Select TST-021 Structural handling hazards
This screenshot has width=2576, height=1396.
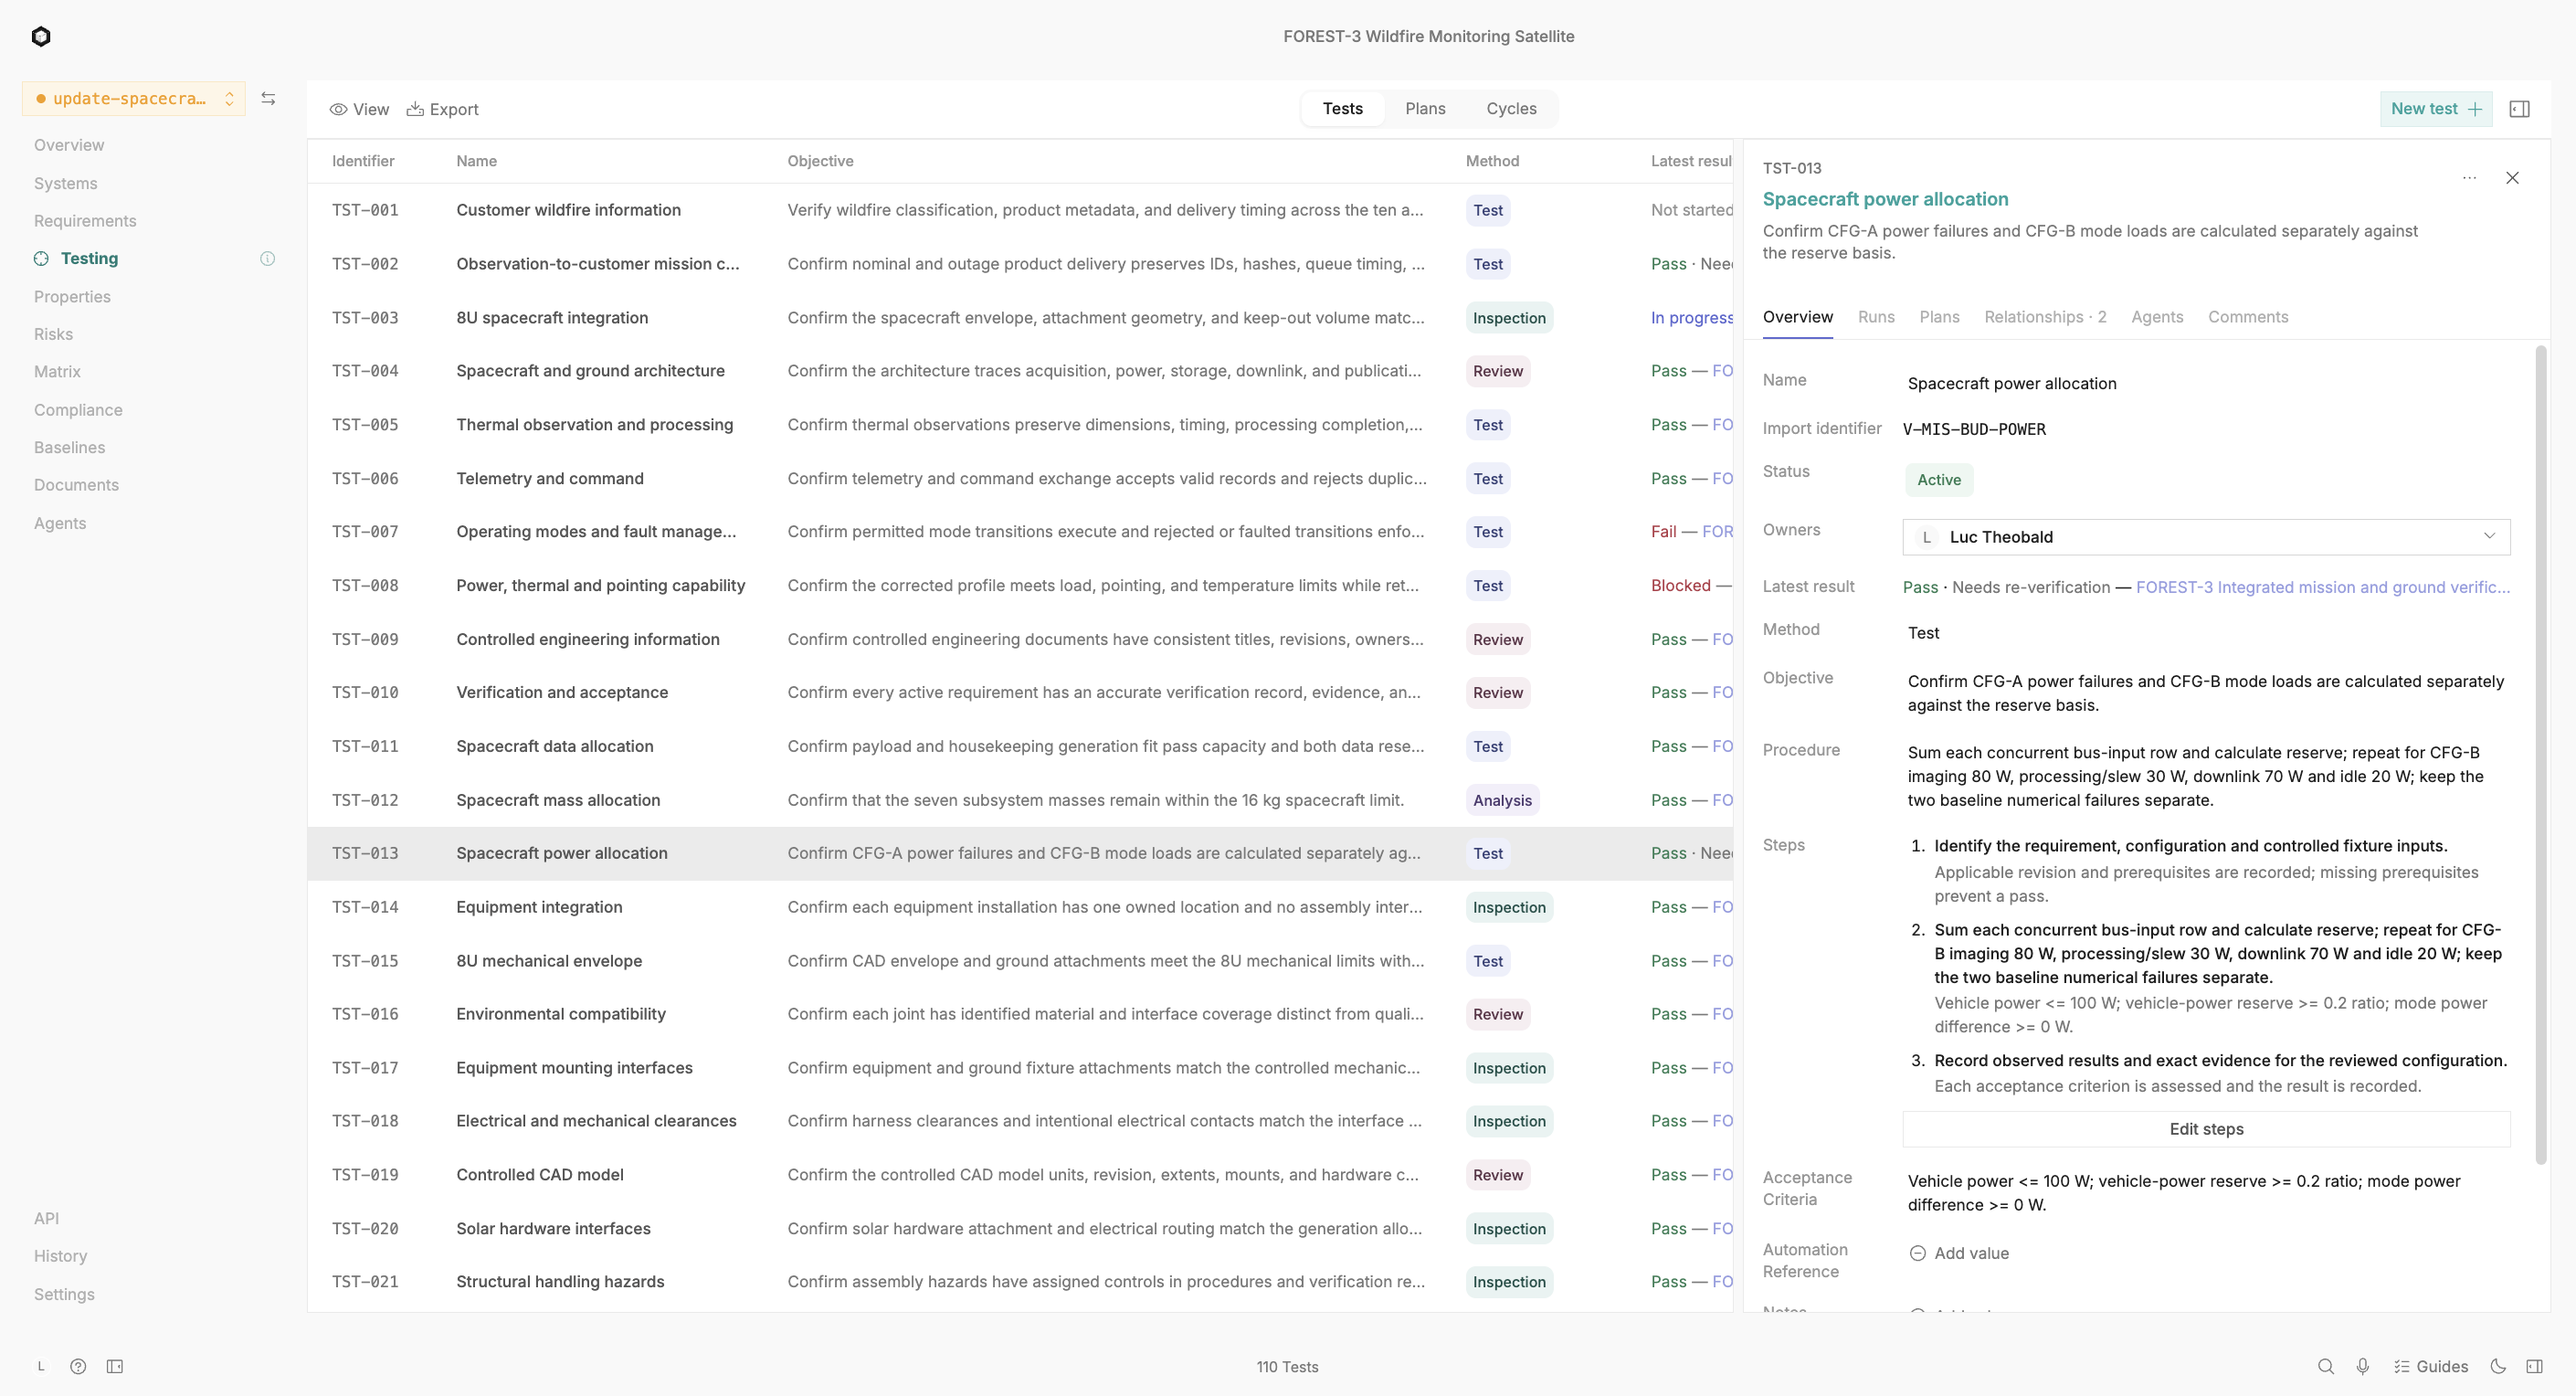tap(1020, 1282)
